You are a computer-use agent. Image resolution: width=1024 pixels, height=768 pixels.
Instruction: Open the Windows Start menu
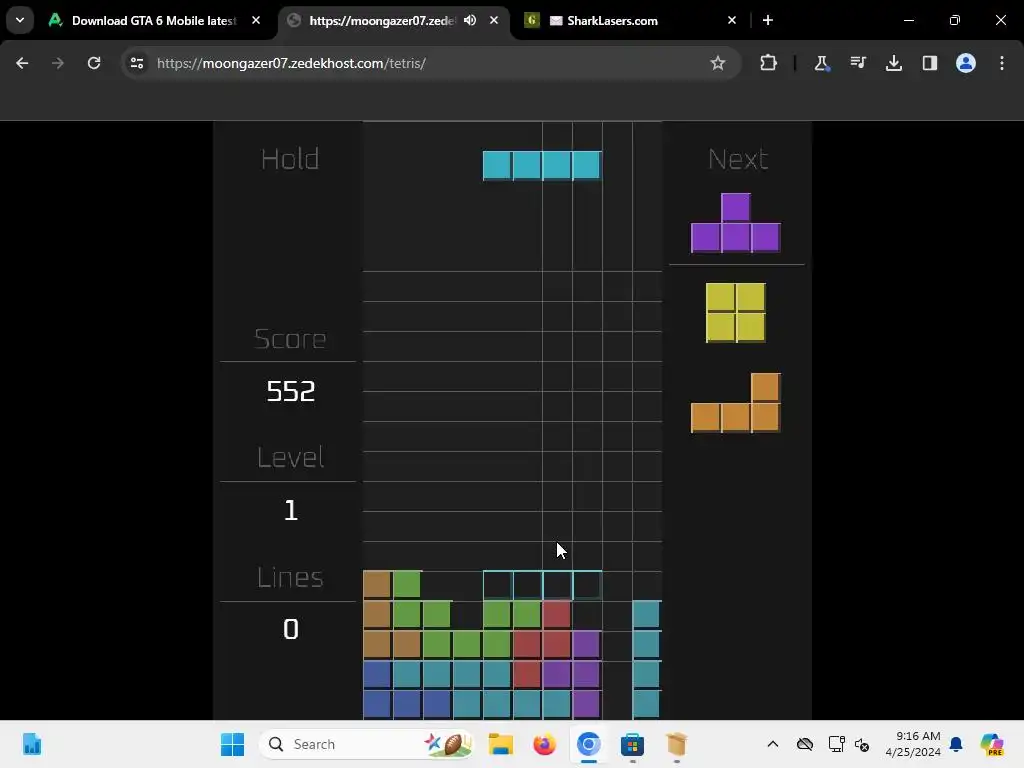tap(232, 744)
